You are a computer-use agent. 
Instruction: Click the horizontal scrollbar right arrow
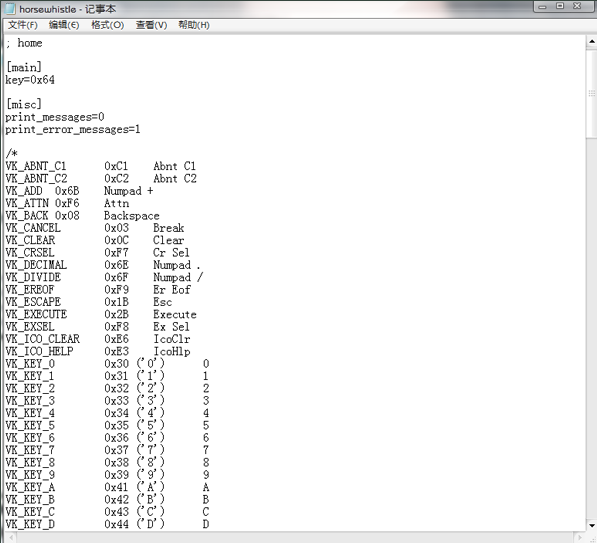[x=580, y=538]
